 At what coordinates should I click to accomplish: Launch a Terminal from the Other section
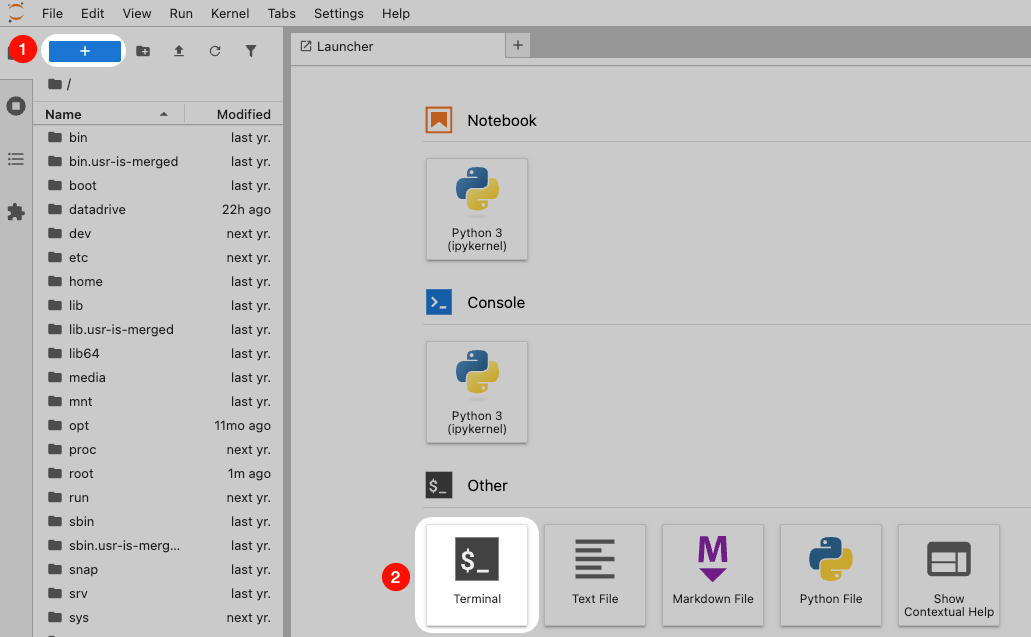(477, 575)
